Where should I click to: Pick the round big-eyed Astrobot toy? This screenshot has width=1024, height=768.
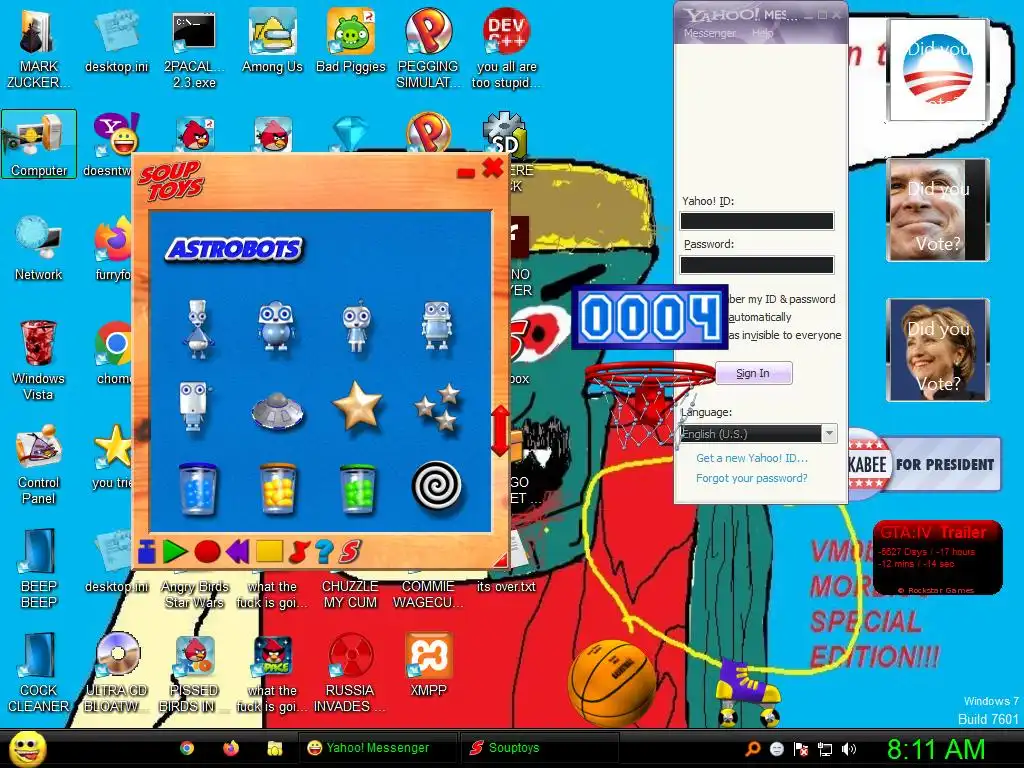[x=276, y=326]
